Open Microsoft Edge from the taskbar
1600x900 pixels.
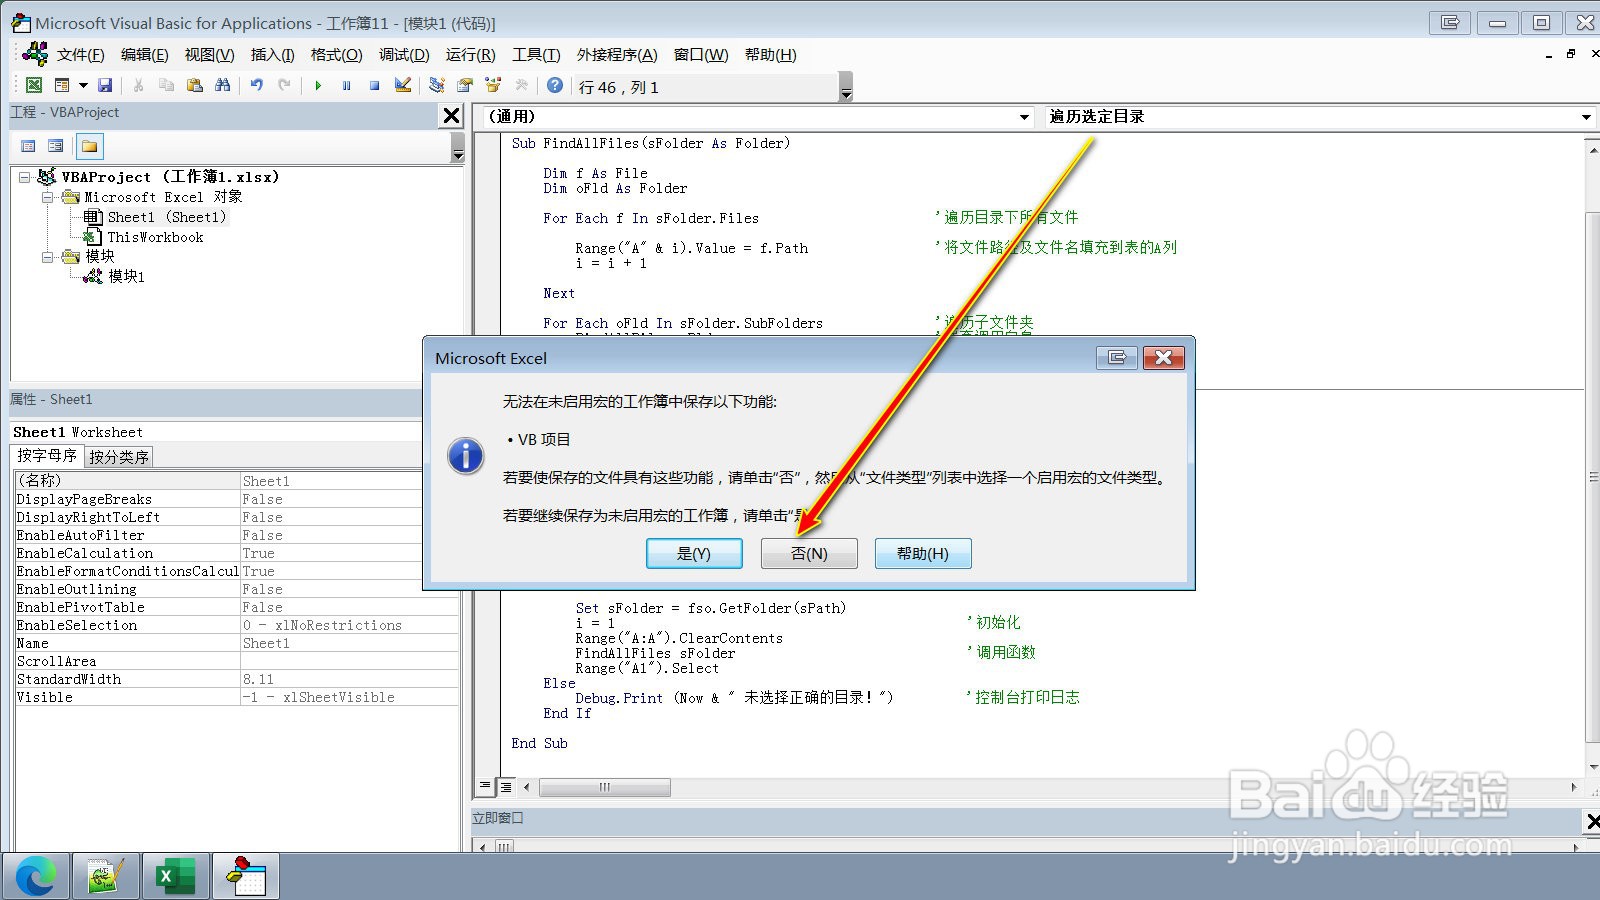pyautogui.click(x=36, y=877)
